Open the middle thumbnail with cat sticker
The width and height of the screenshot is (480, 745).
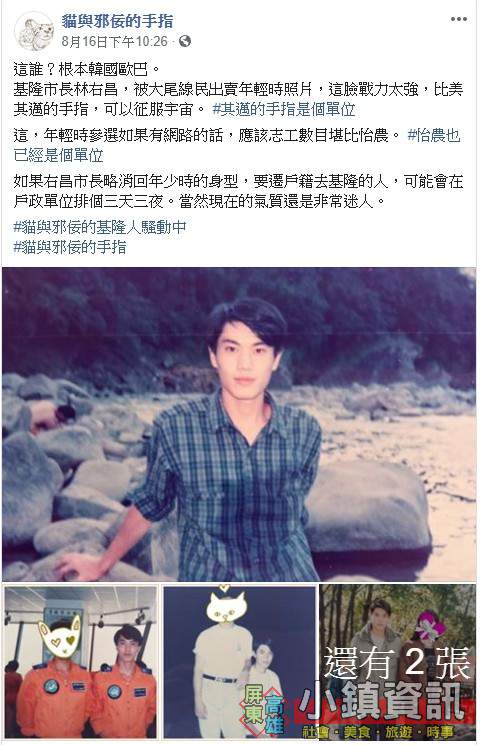[239, 662]
